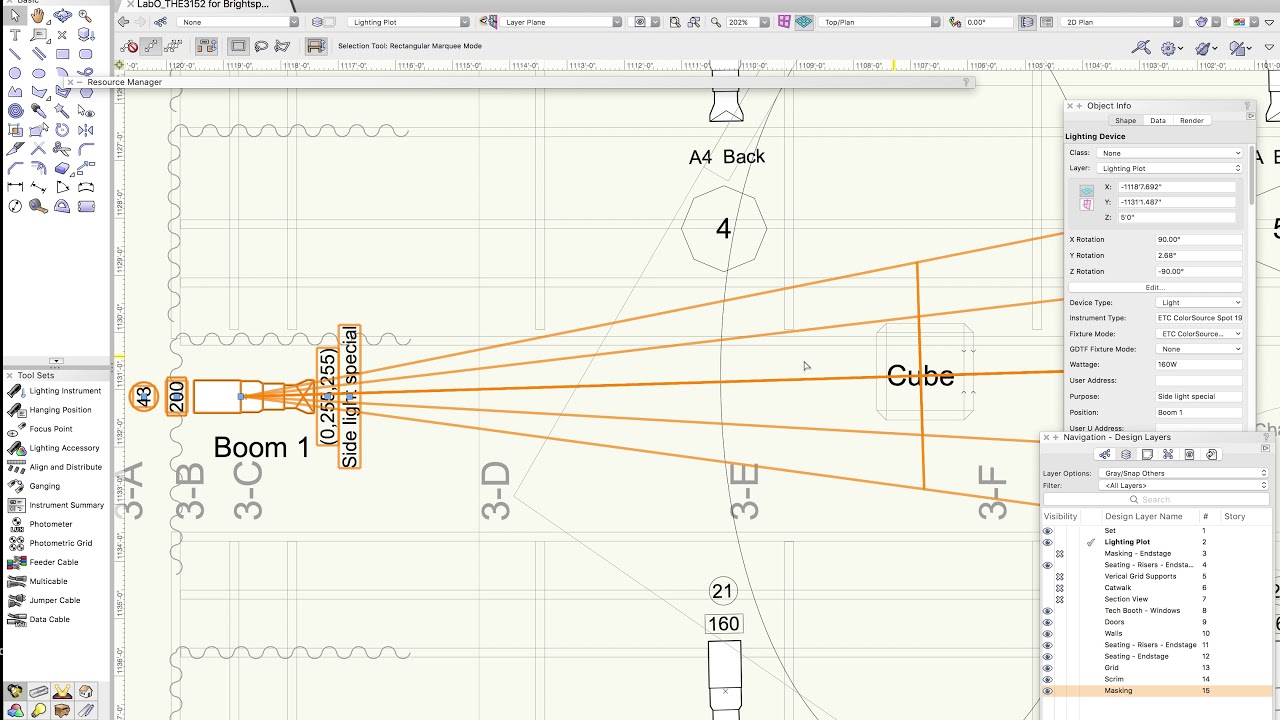The height and width of the screenshot is (720, 1280).
Task: Open the Top/Plan view dropdown
Action: (x=881, y=22)
